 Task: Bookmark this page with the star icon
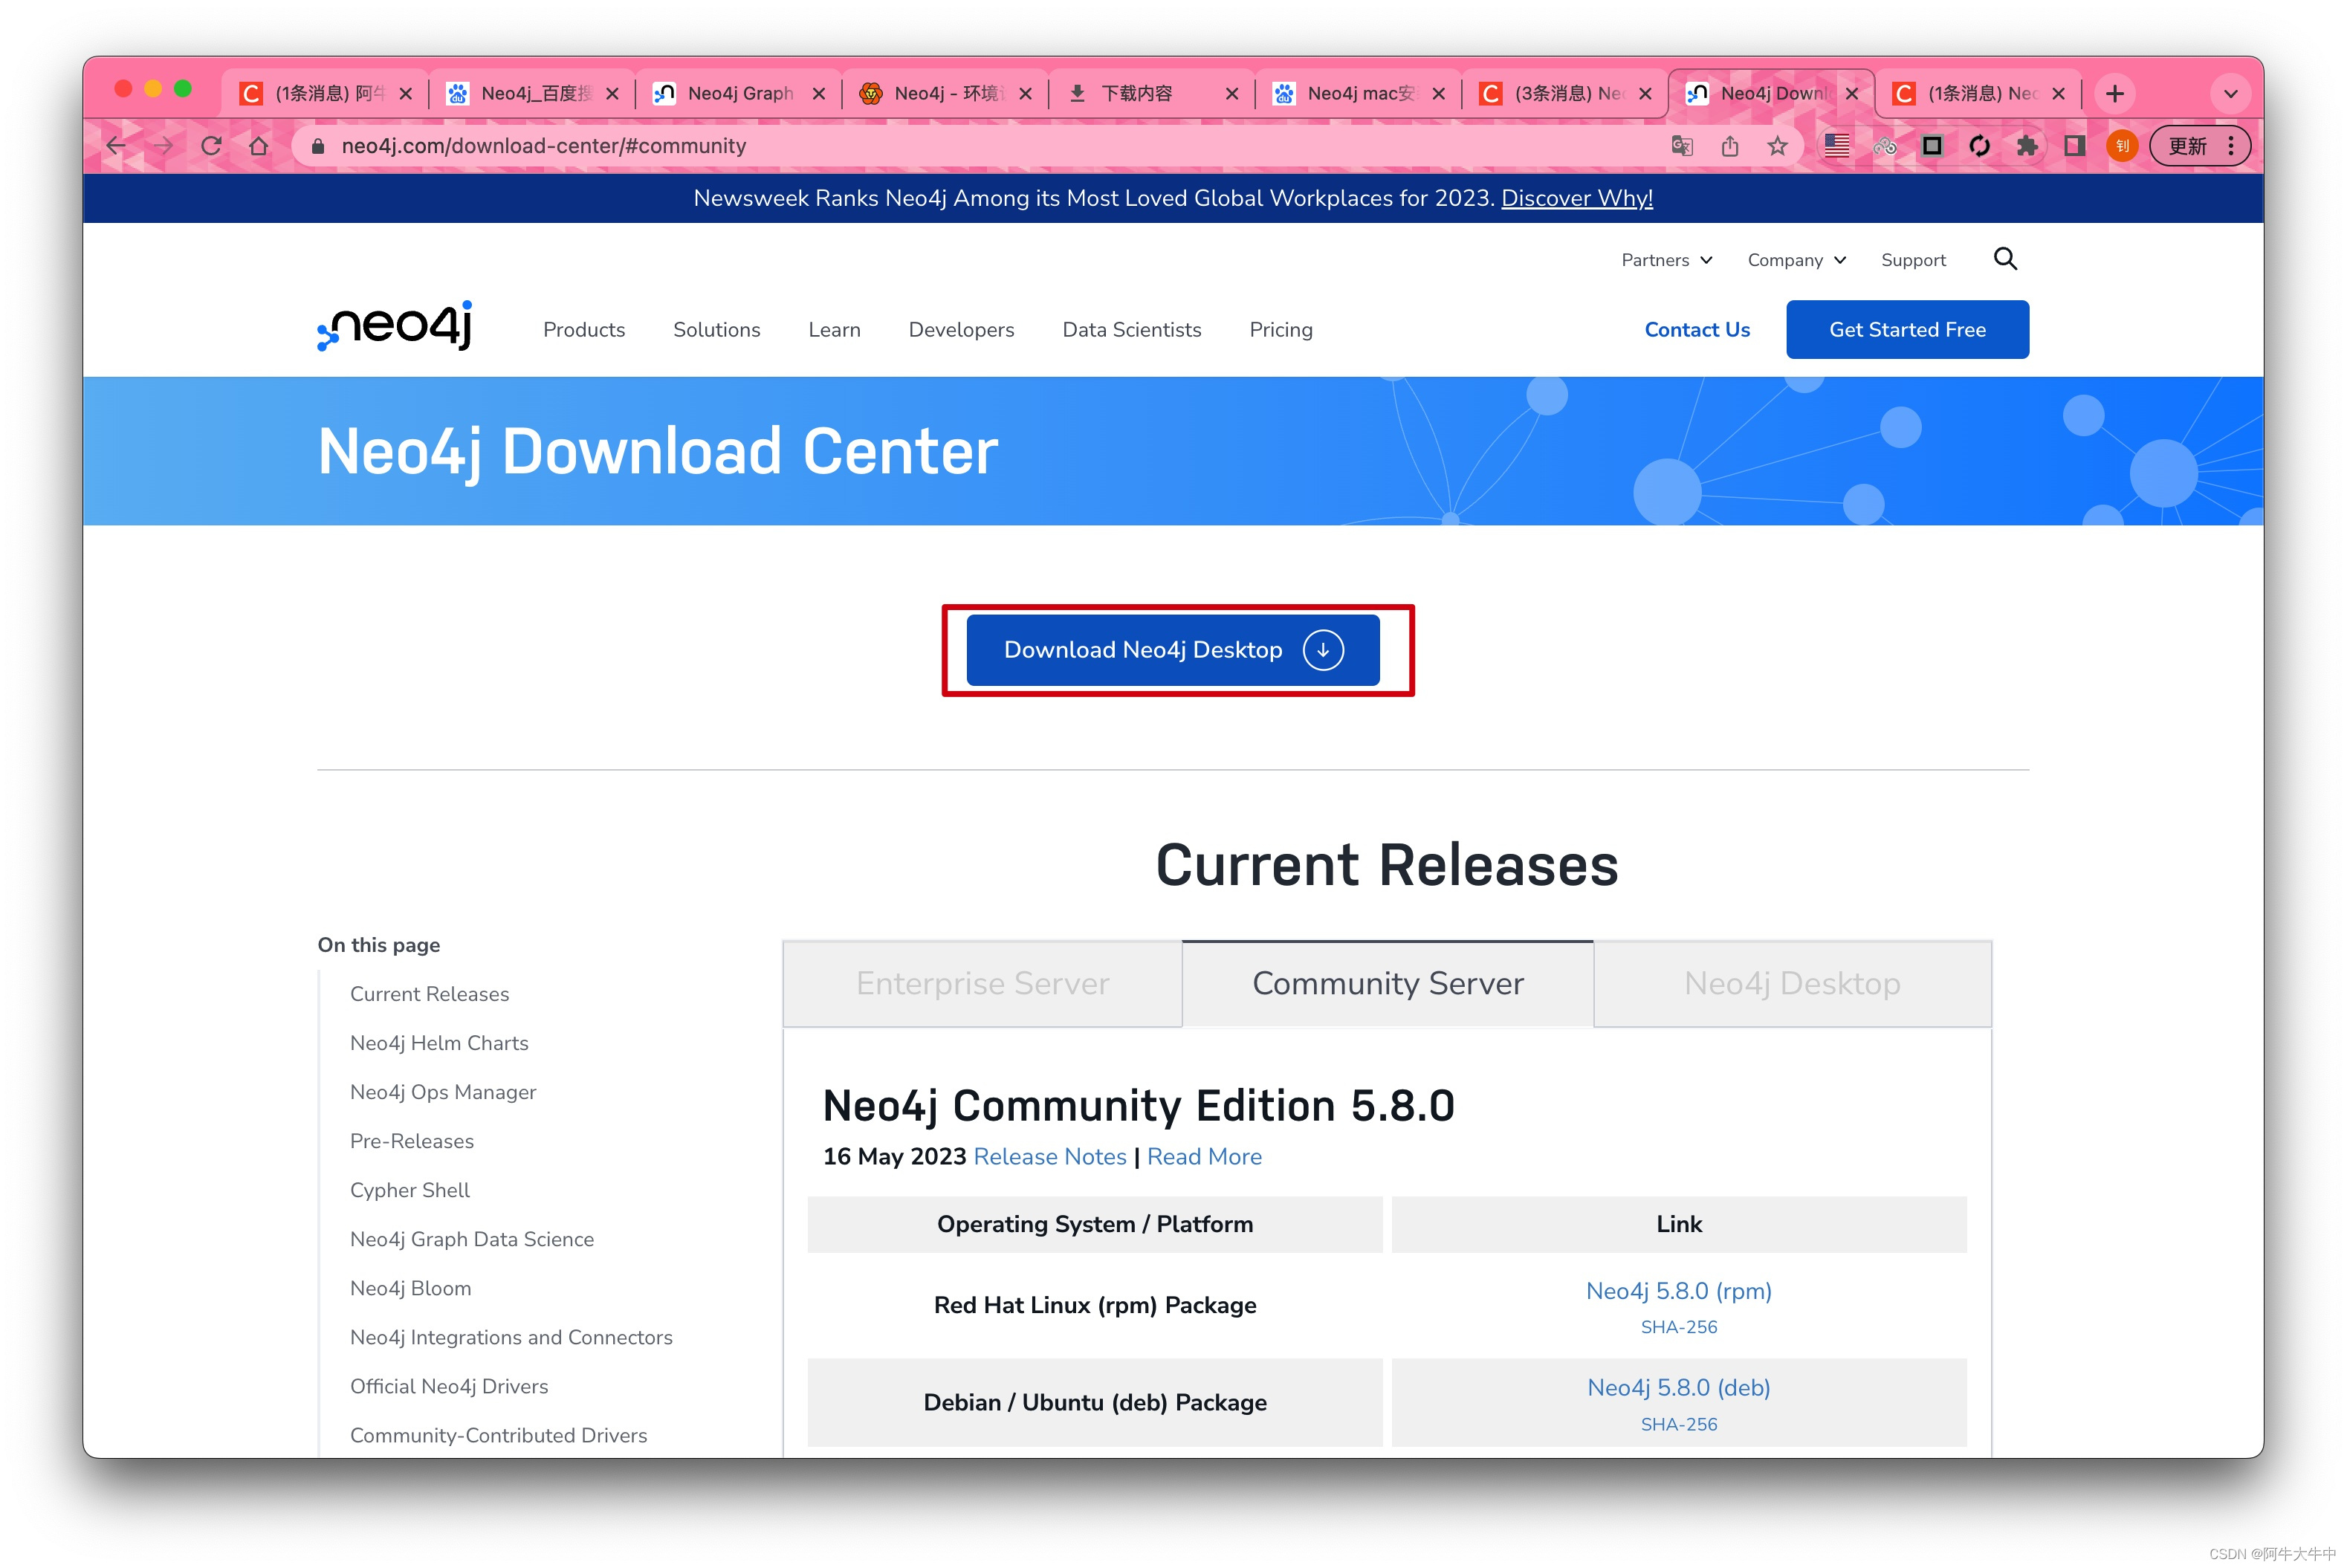tap(1777, 146)
